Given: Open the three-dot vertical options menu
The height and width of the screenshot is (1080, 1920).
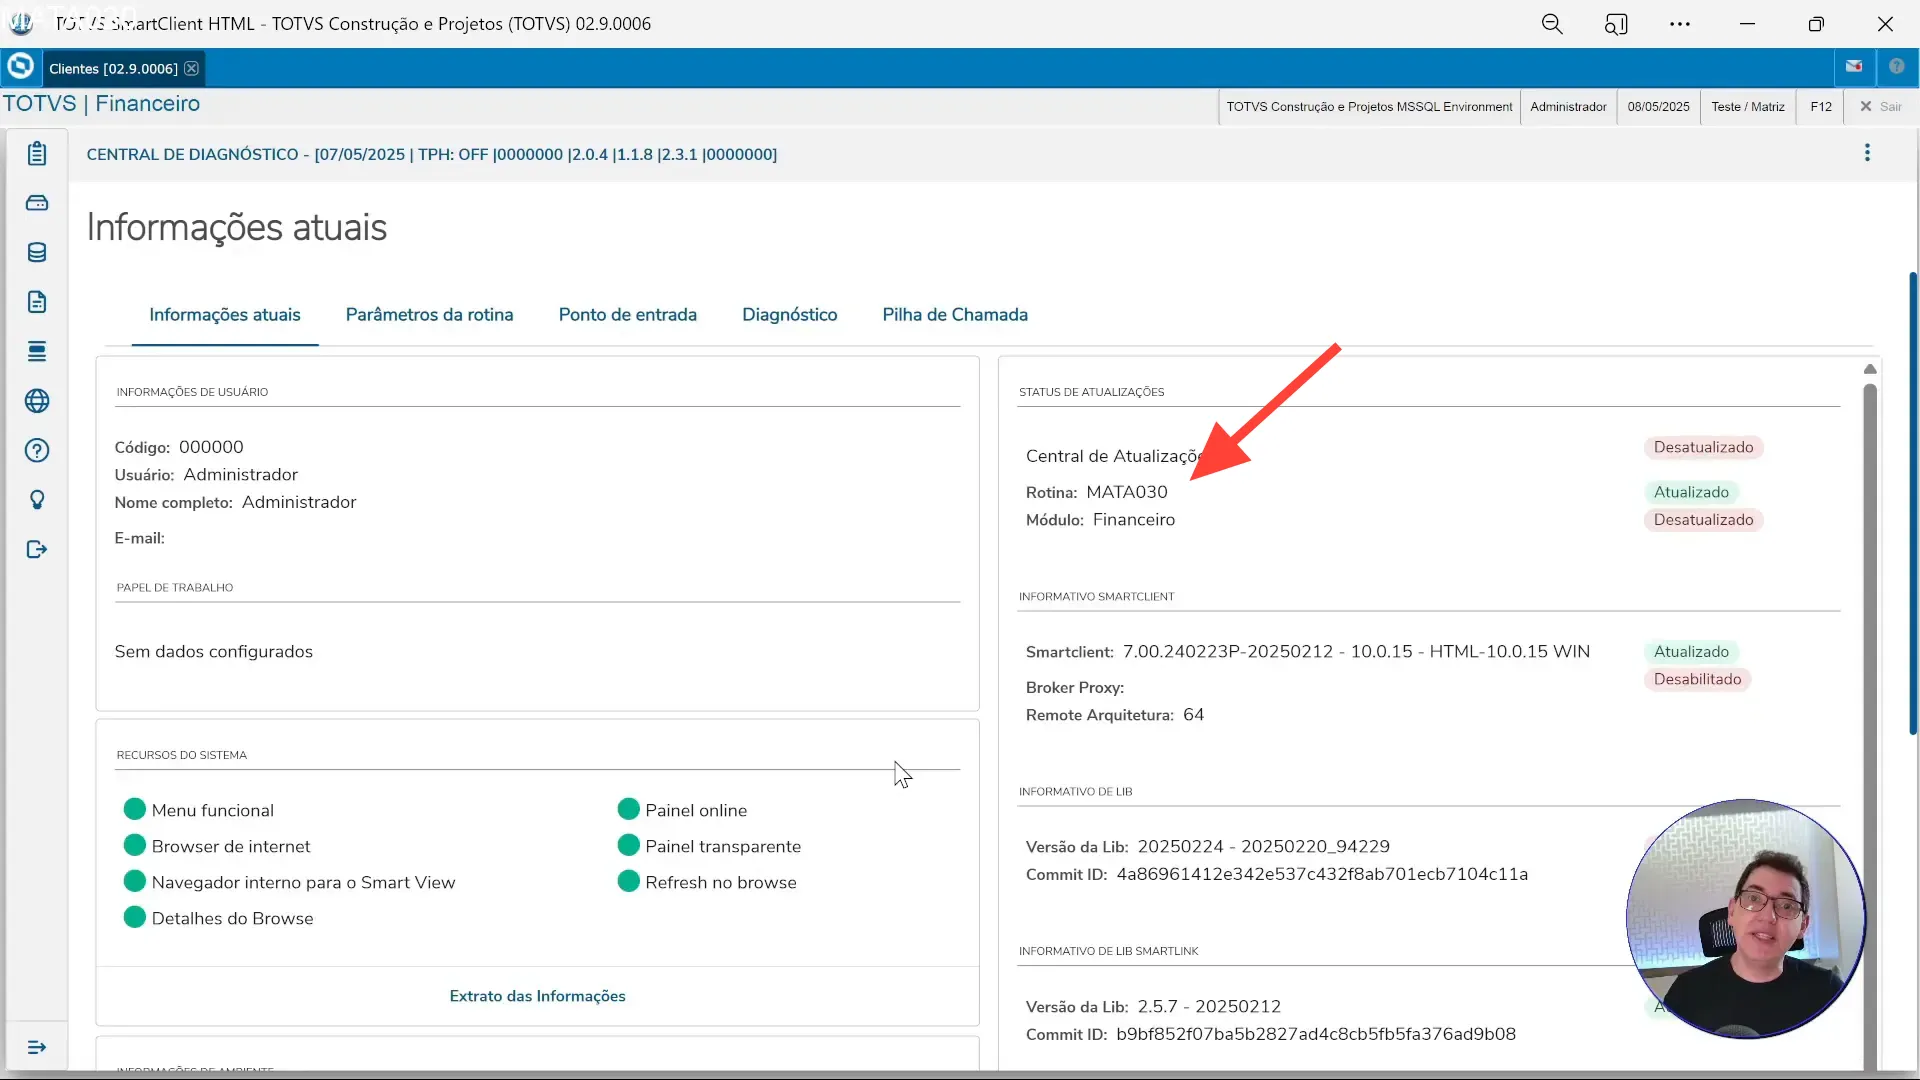Looking at the screenshot, I should coord(1867,153).
